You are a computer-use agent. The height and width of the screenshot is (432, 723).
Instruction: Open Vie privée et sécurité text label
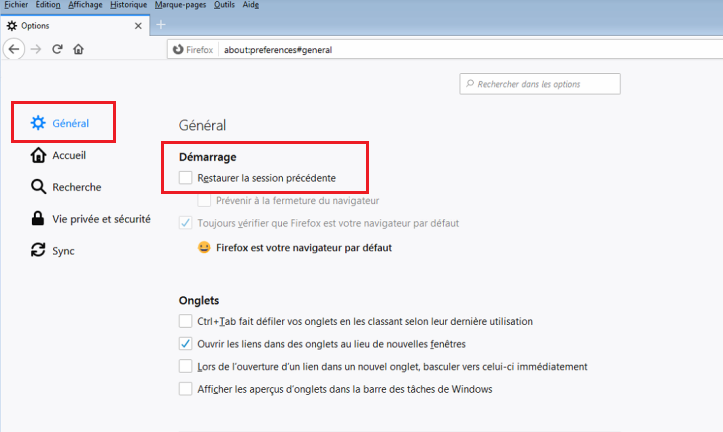click(101, 219)
